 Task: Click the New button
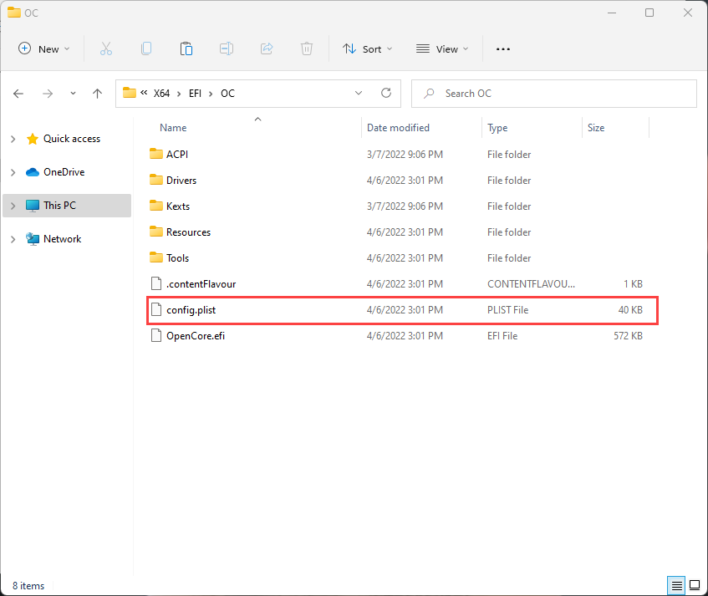[x=44, y=48]
